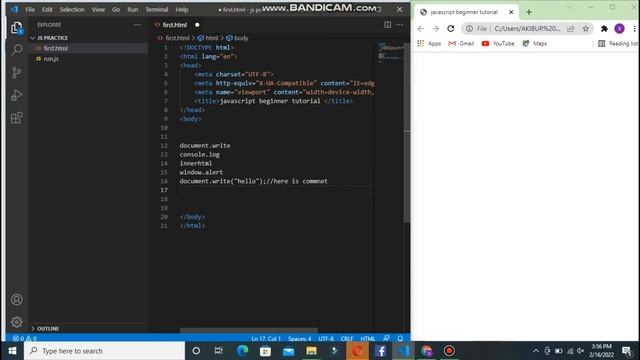This screenshot has width=640, height=360.
Task: Open Facebook from the taskbar
Action: point(380,351)
